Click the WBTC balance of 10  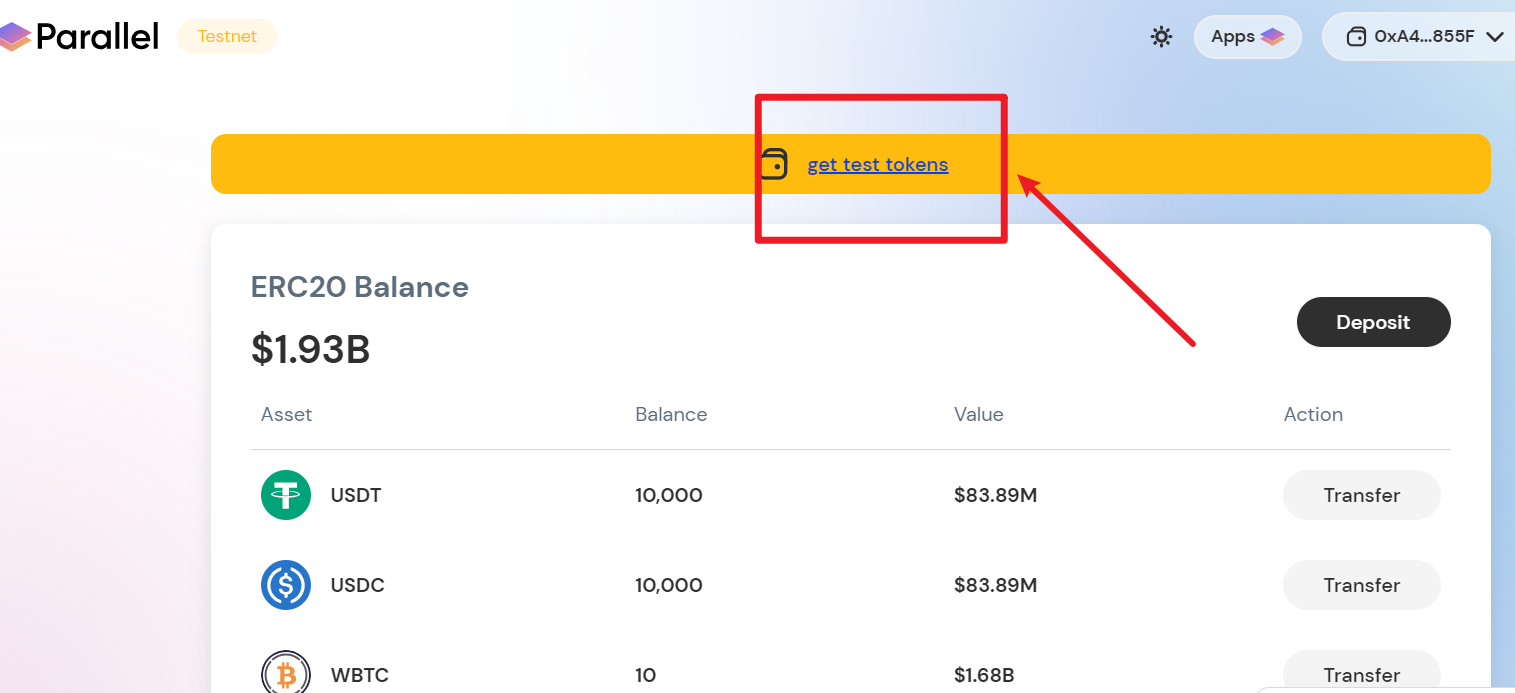(x=646, y=675)
